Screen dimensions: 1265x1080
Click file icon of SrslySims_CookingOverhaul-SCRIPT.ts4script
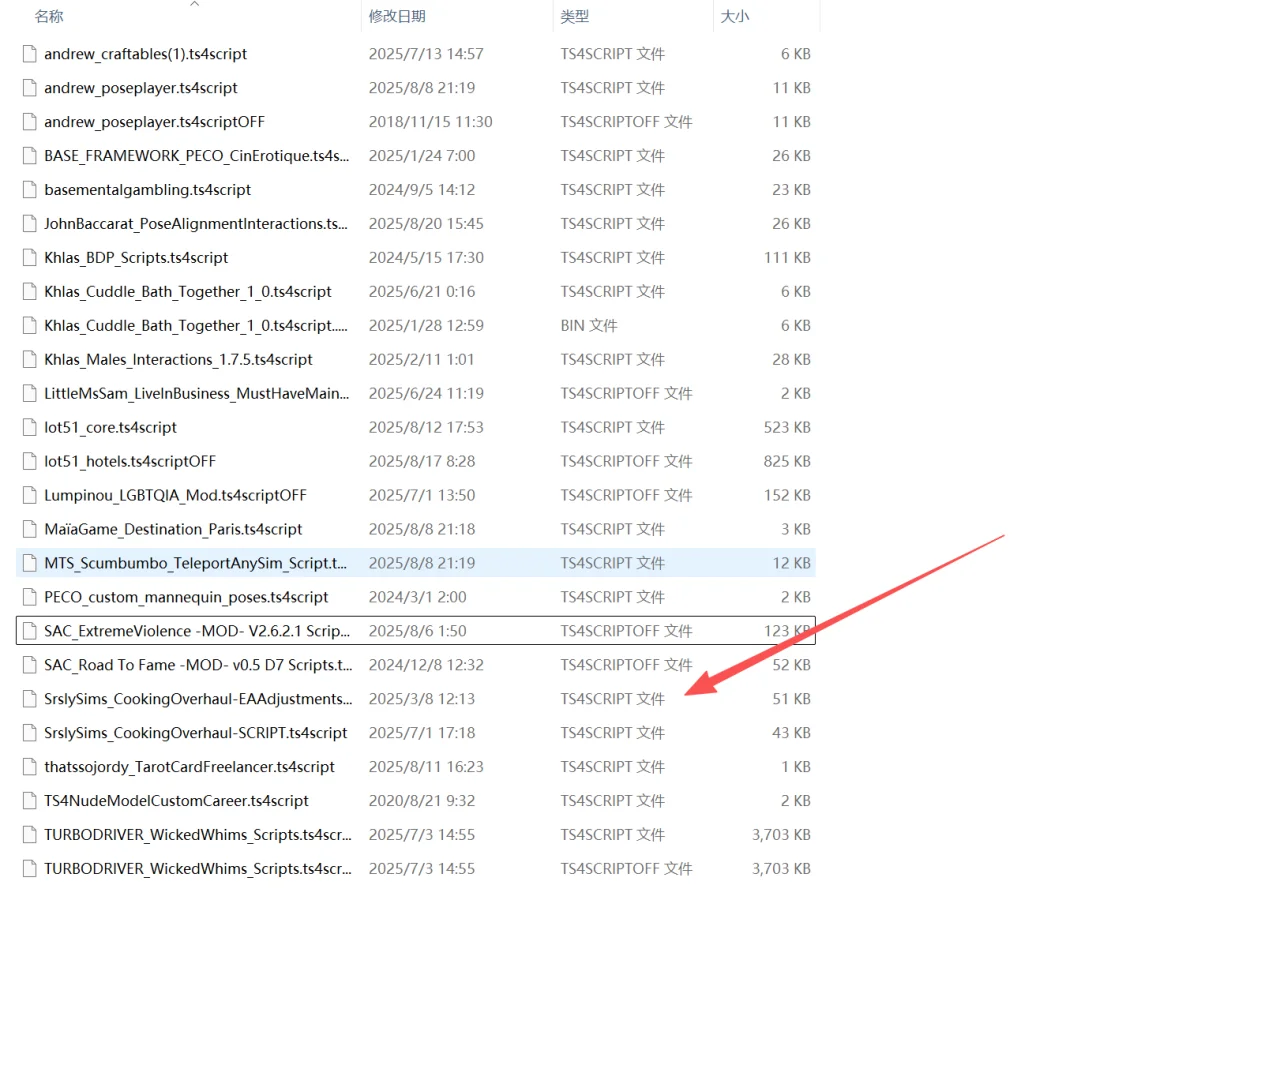coord(30,734)
